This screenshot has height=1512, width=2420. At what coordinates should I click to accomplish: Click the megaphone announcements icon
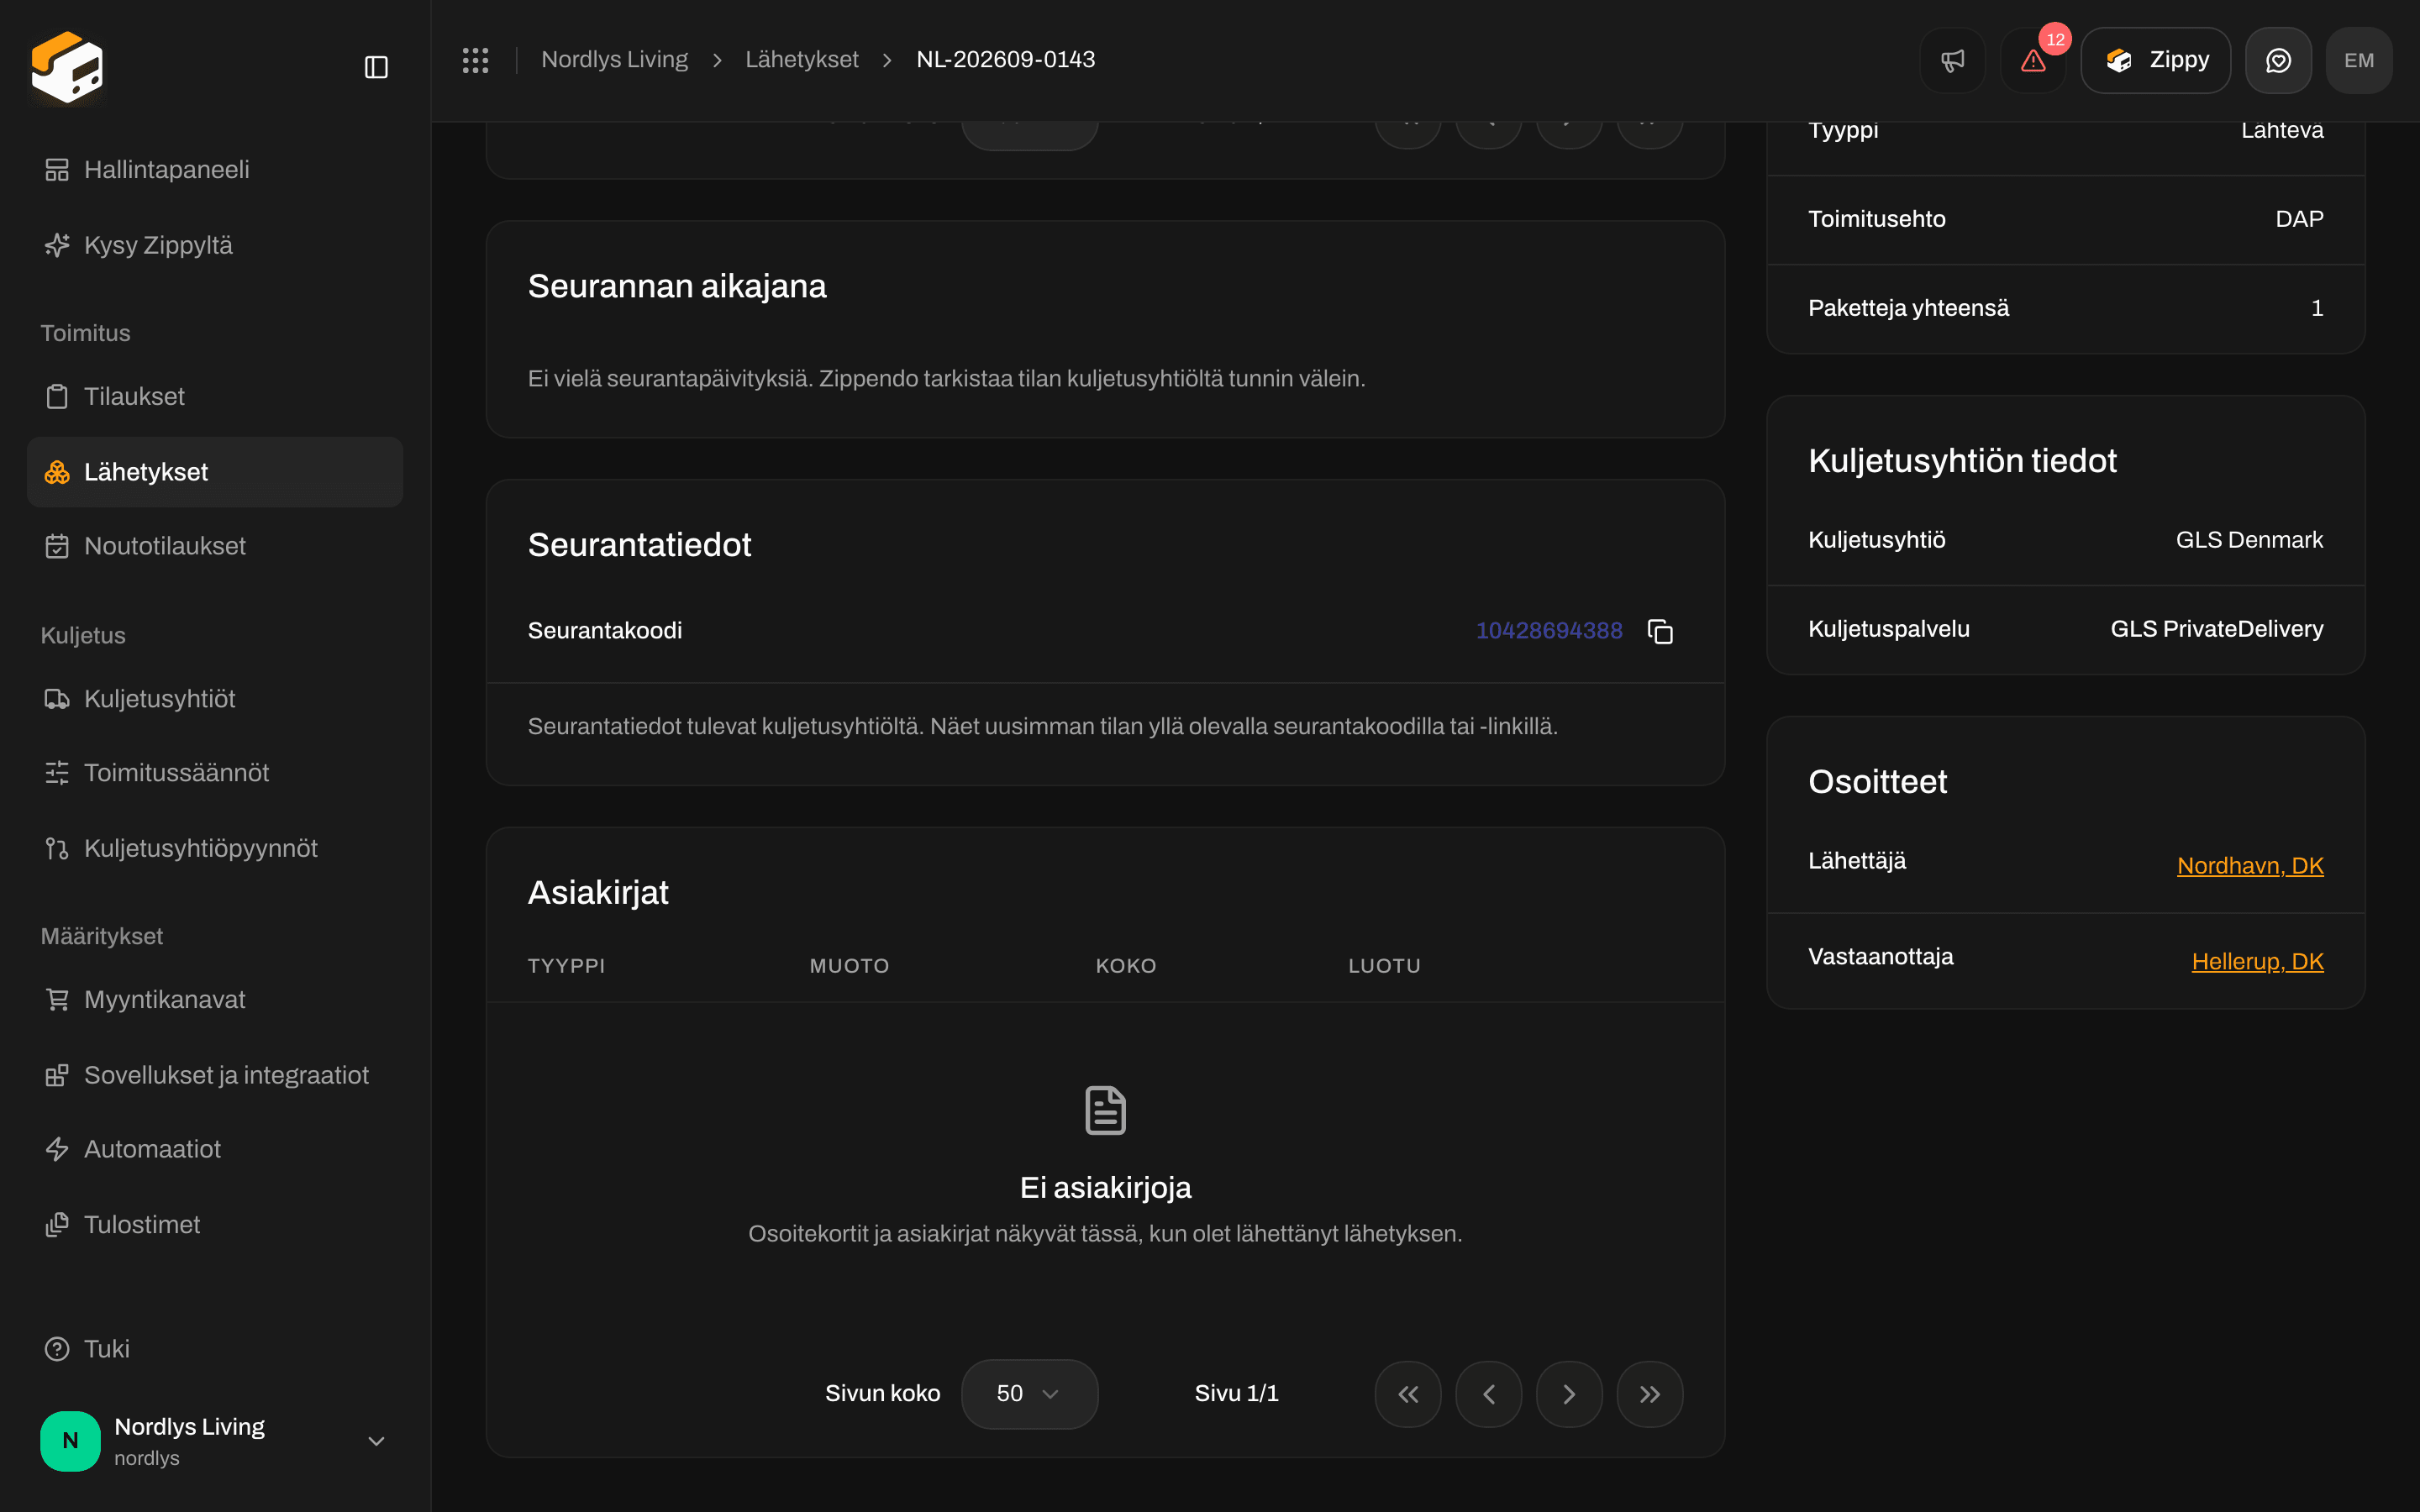pyautogui.click(x=1952, y=60)
